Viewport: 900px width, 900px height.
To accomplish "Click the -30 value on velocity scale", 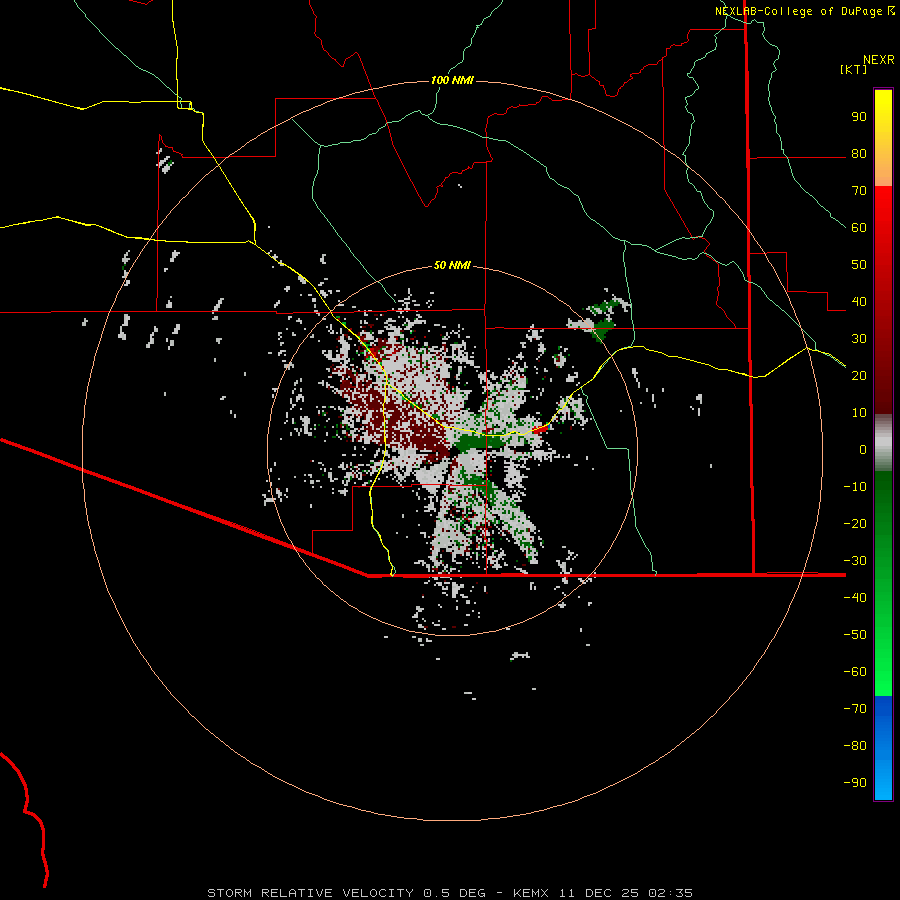I will tap(855, 561).
